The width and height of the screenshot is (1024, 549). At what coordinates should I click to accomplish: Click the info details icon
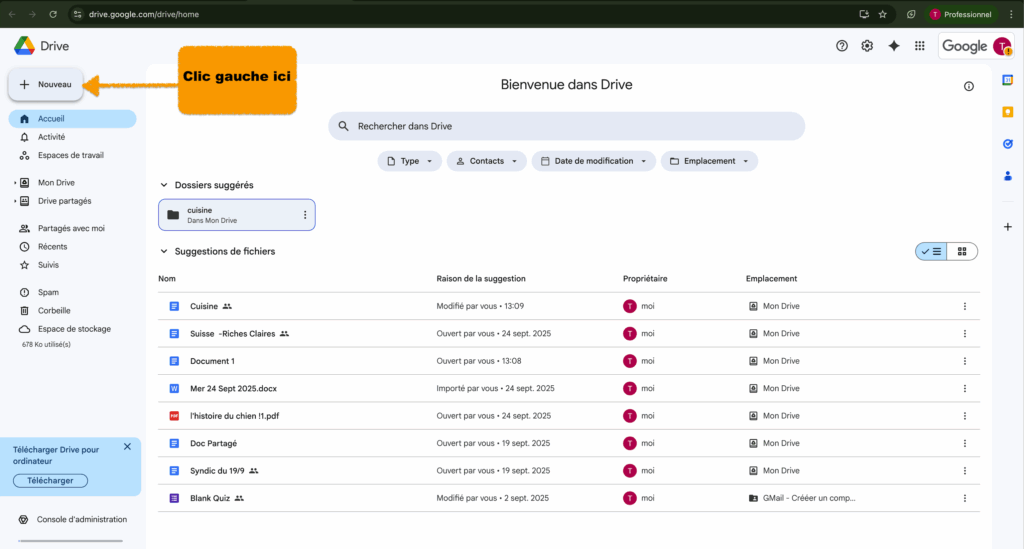tap(968, 86)
